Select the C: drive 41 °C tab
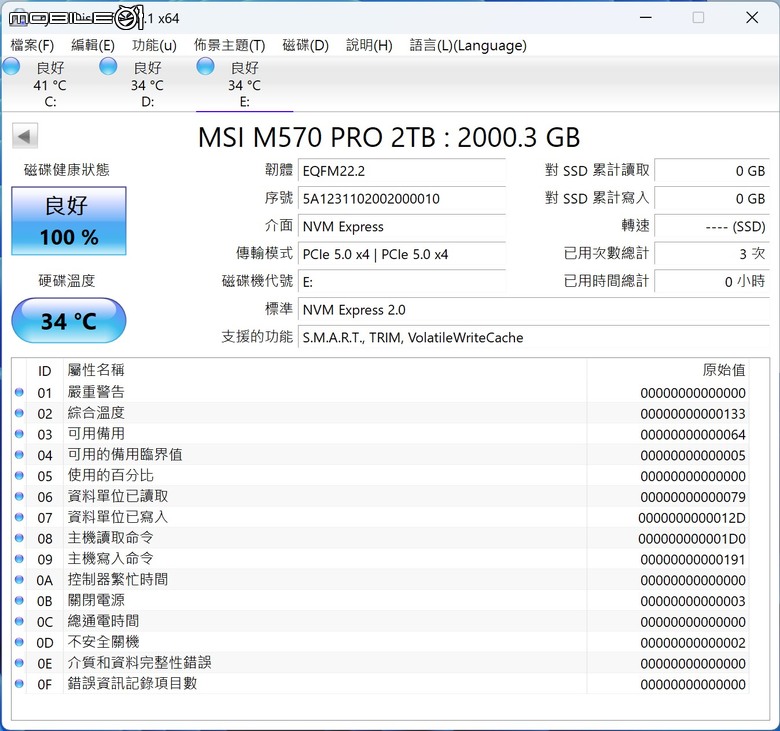 (50, 85)
